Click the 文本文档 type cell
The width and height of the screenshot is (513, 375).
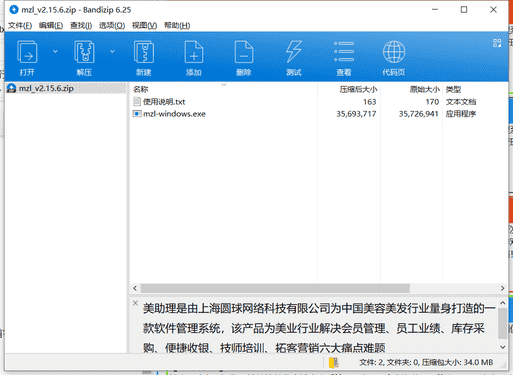click(x=461, y=102)
